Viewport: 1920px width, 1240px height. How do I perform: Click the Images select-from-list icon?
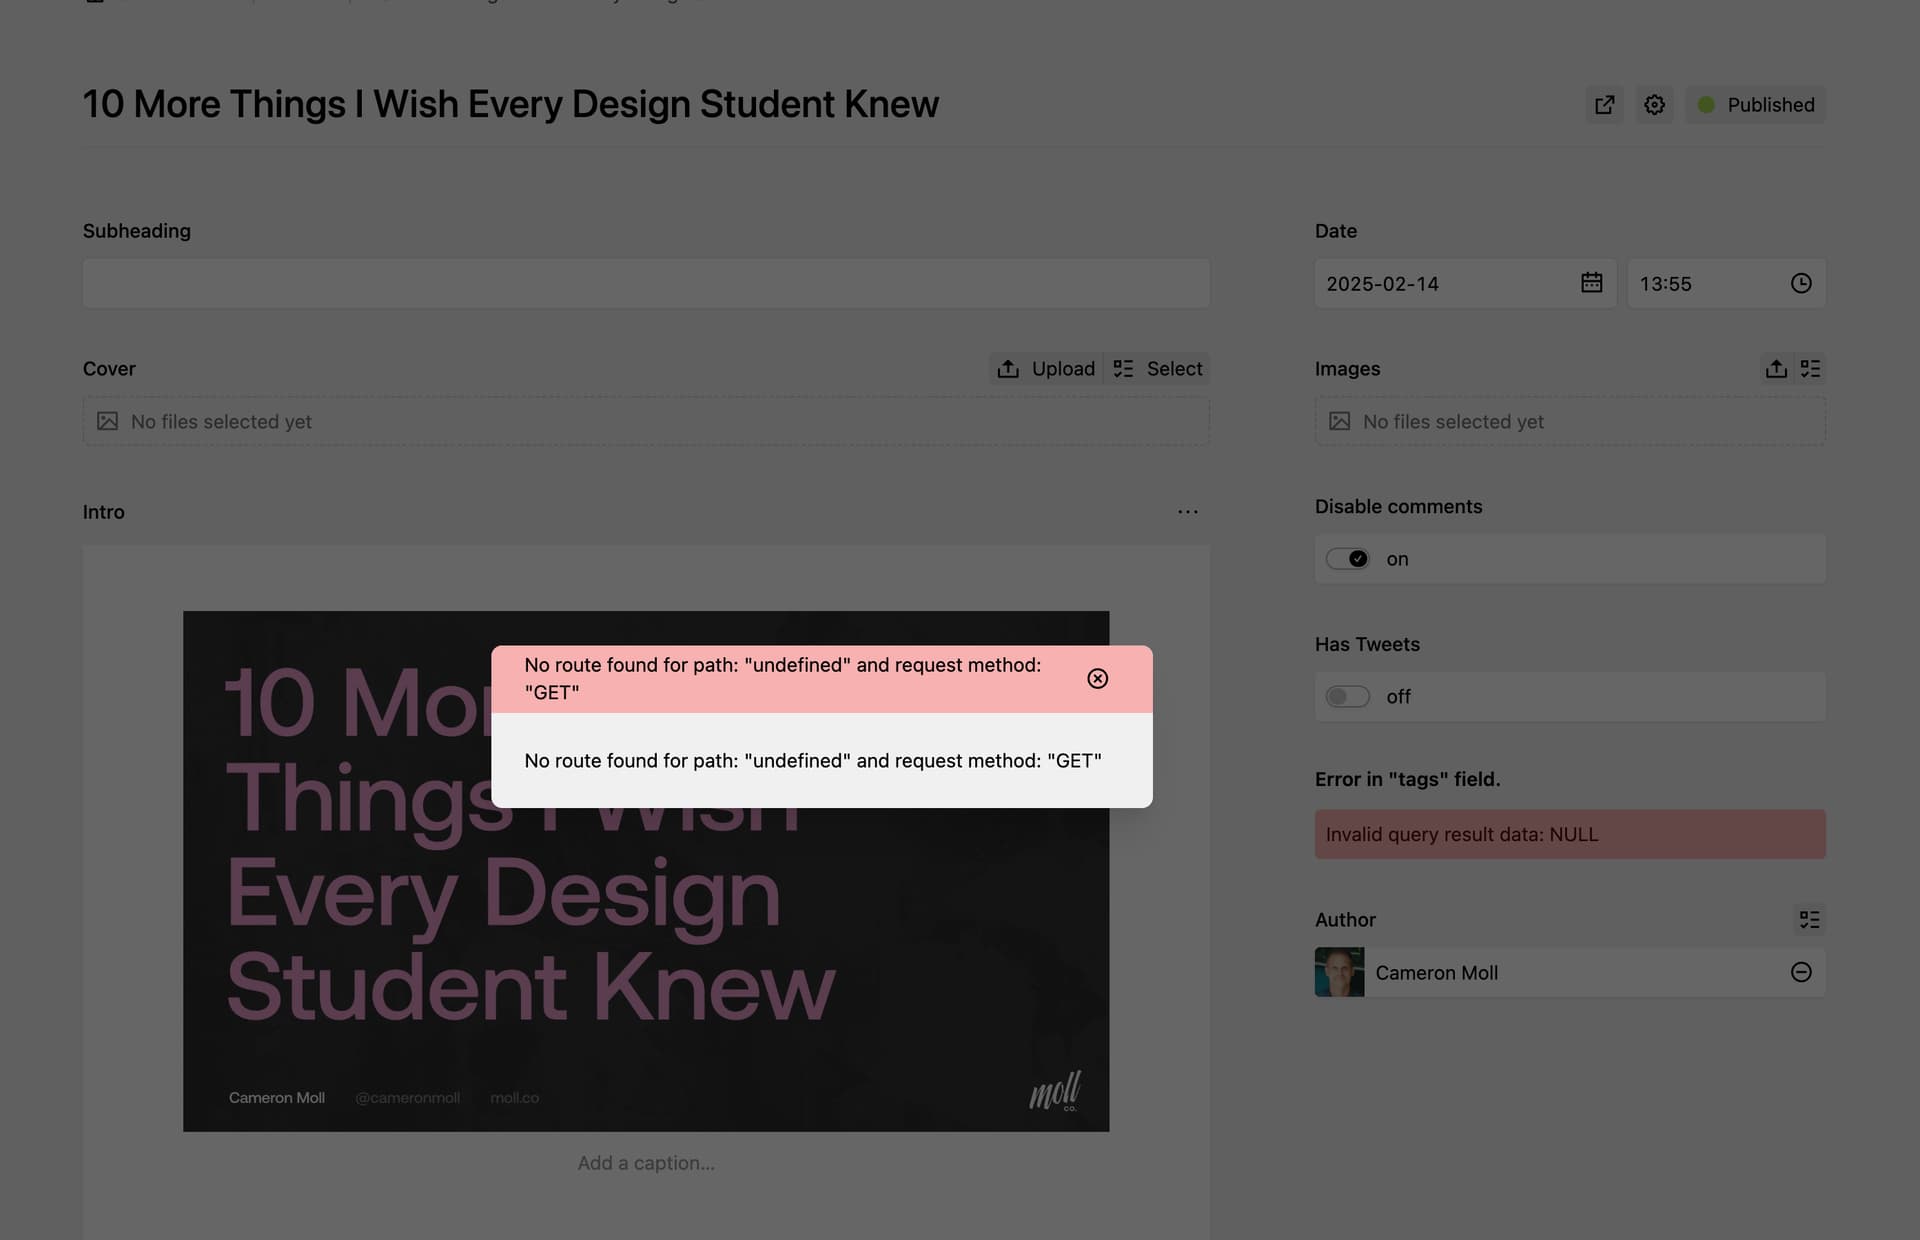click(x=1810, y=369)
